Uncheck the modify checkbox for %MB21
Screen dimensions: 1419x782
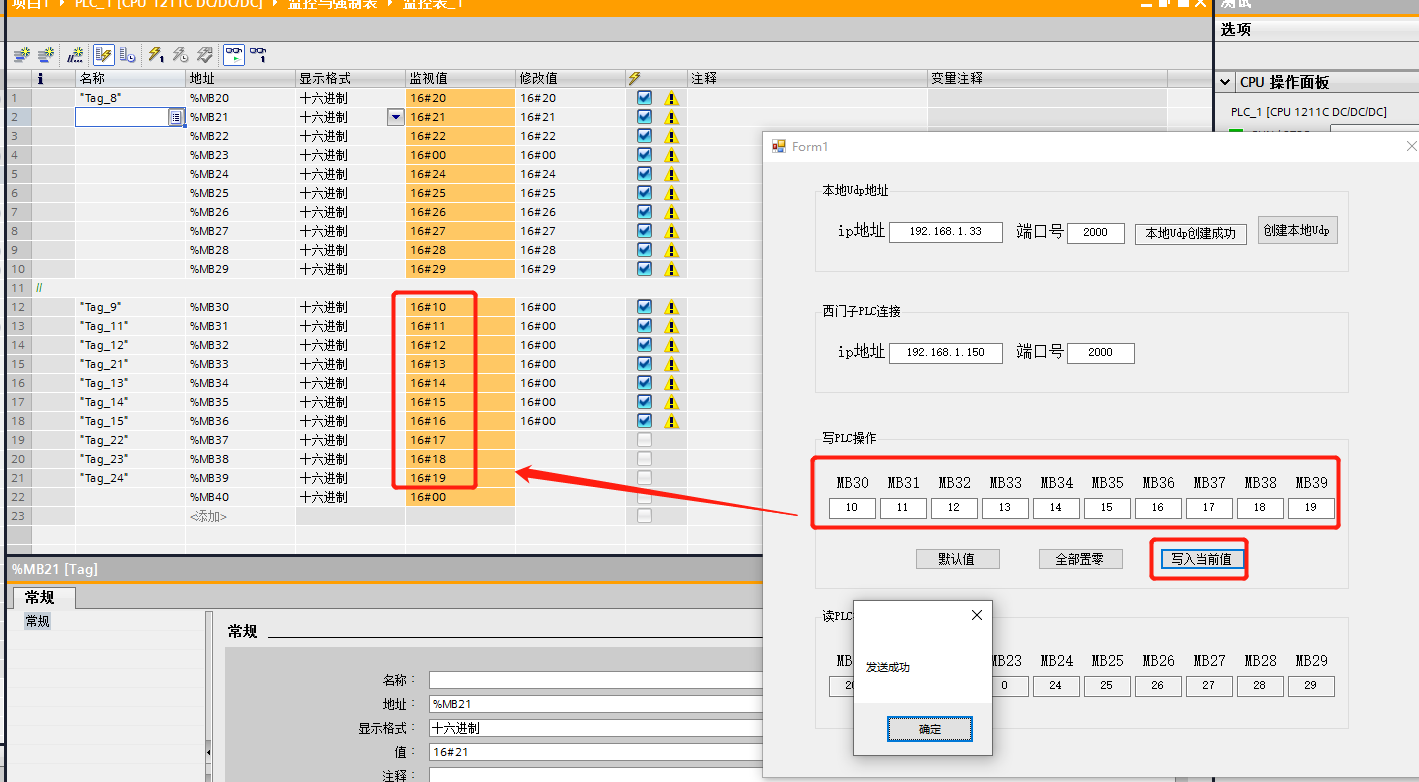click(644, 117)
